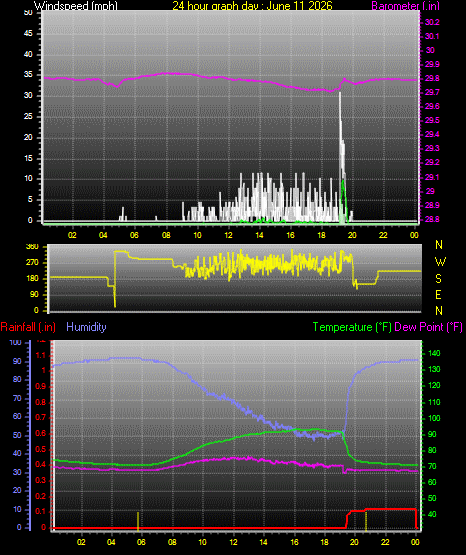Click the "Windspeed (mph)" axis title

76,6
